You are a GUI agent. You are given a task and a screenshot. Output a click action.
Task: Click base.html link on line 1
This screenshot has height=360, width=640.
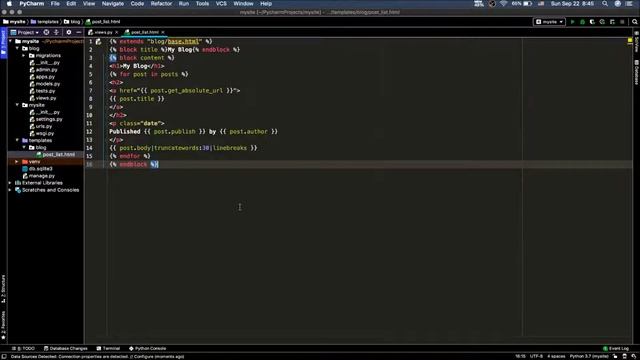coord(183,41)
